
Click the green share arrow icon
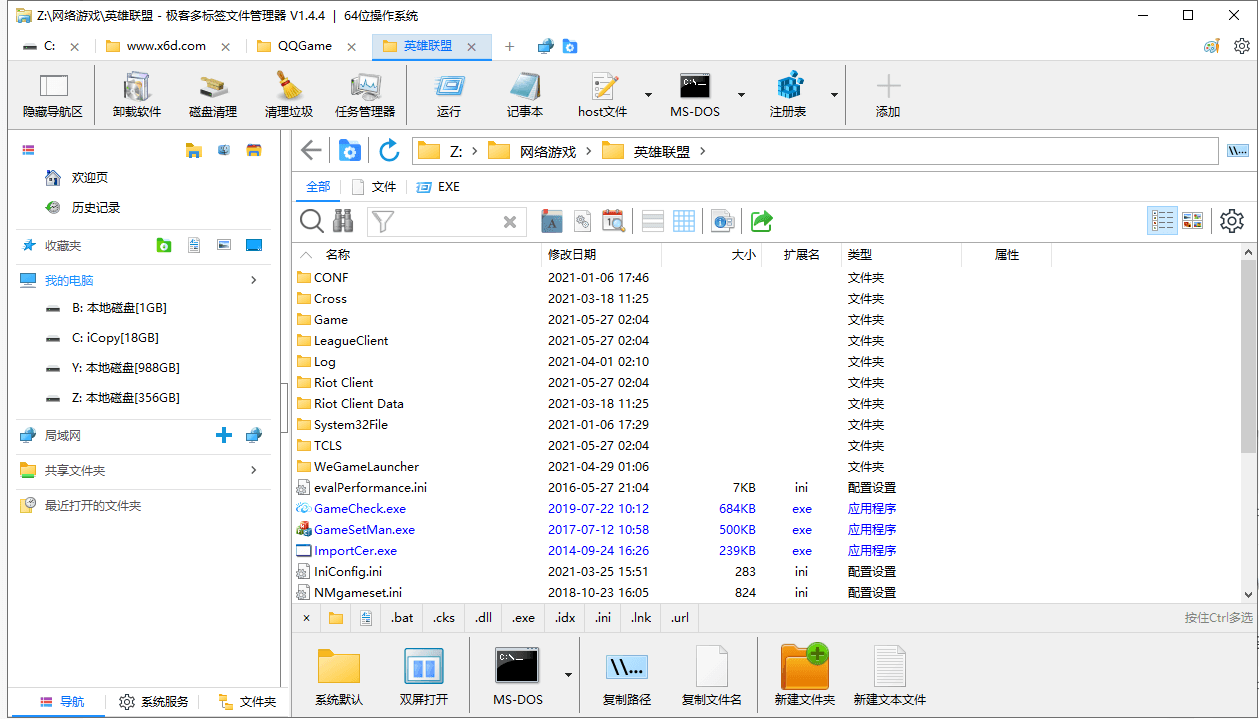(762, 221)
